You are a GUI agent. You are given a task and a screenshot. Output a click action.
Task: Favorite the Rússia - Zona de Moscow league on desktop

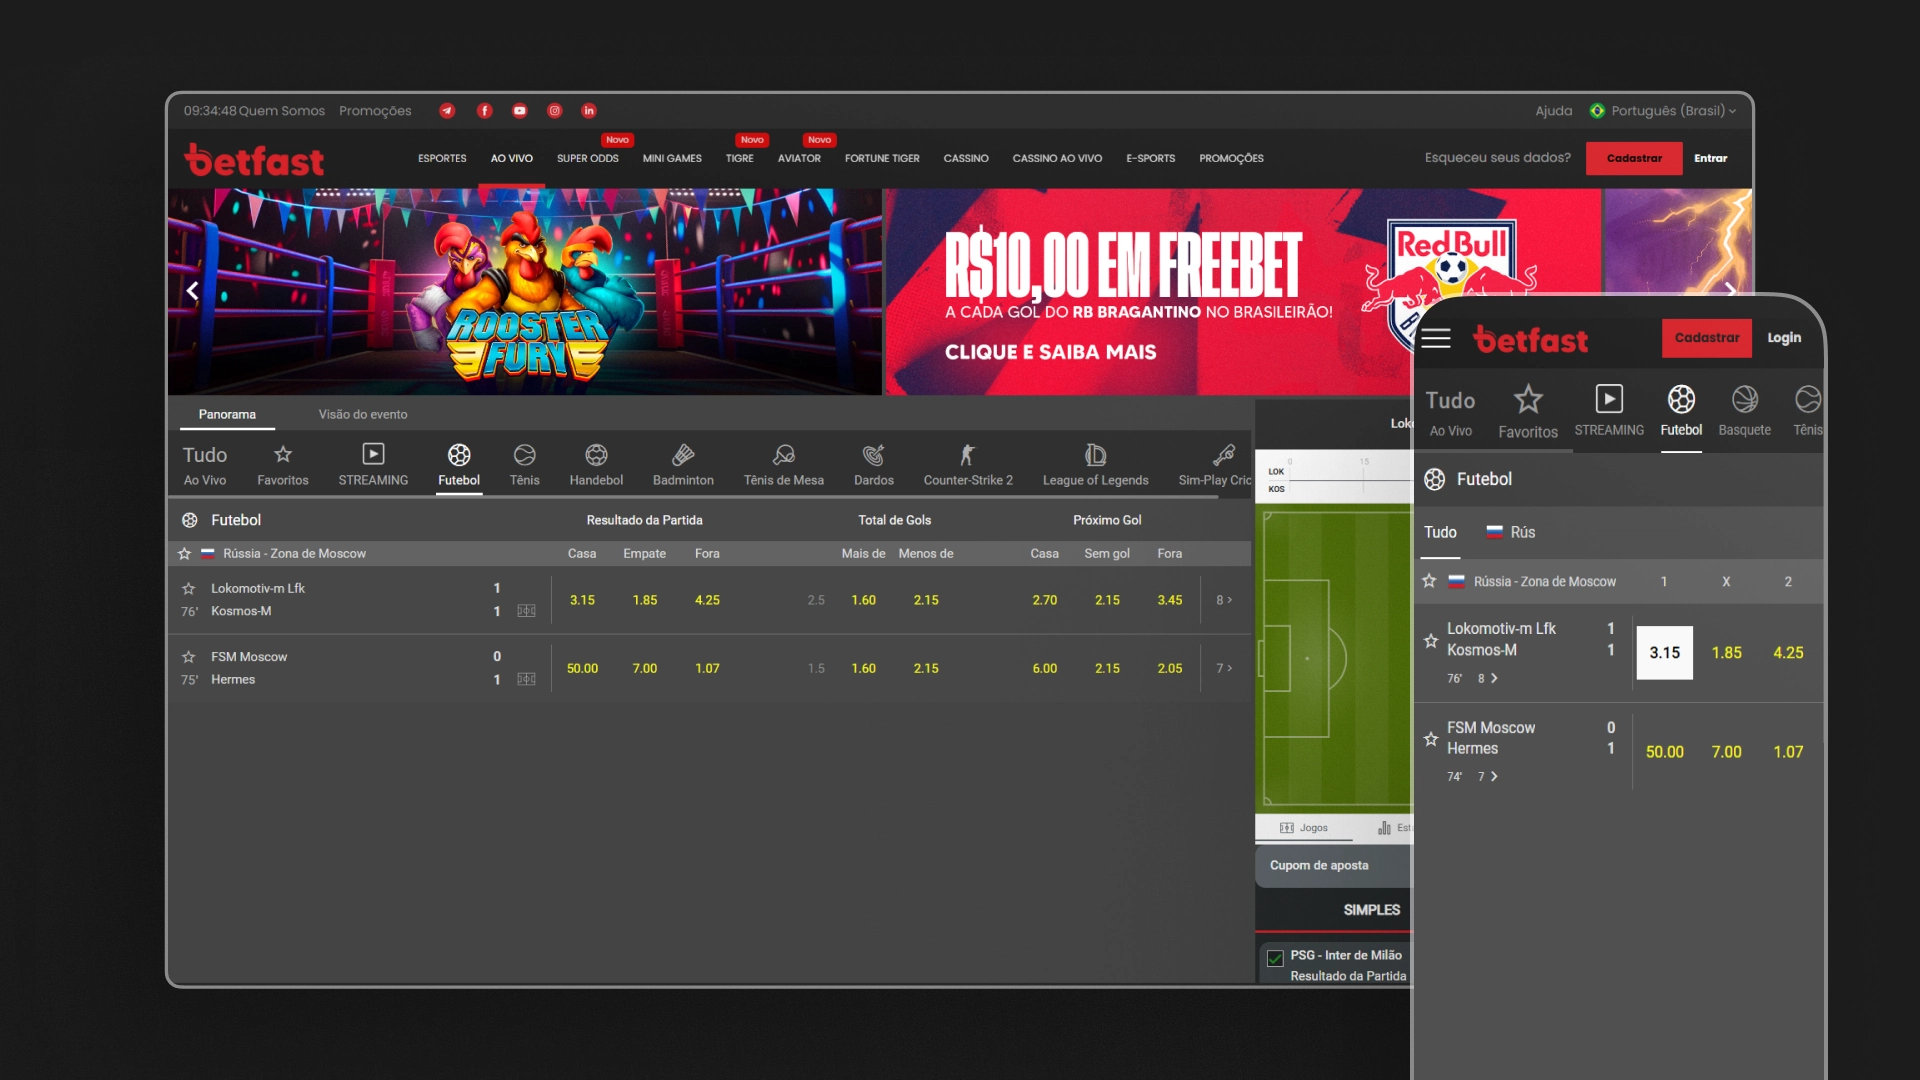click(184, 553)
